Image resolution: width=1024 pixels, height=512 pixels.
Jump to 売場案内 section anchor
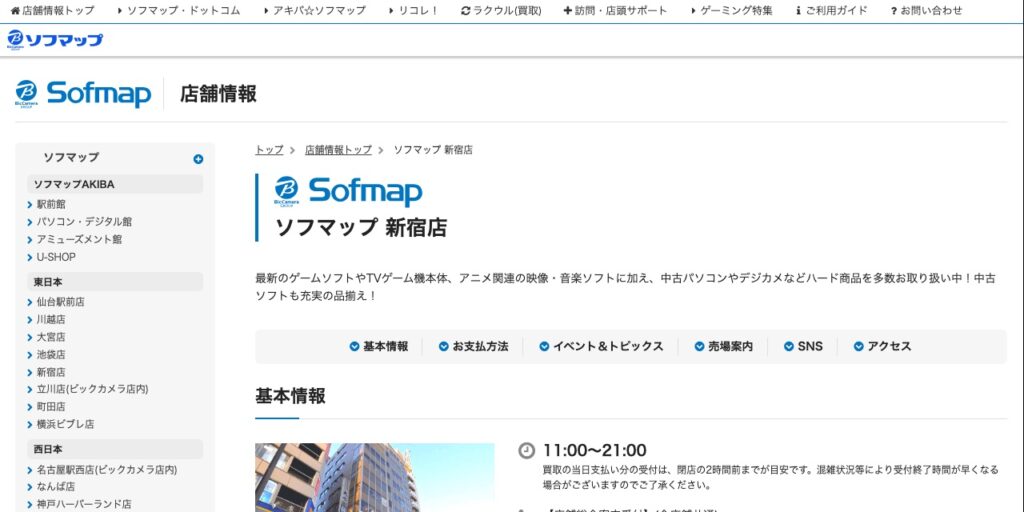[x=724, y=347]
